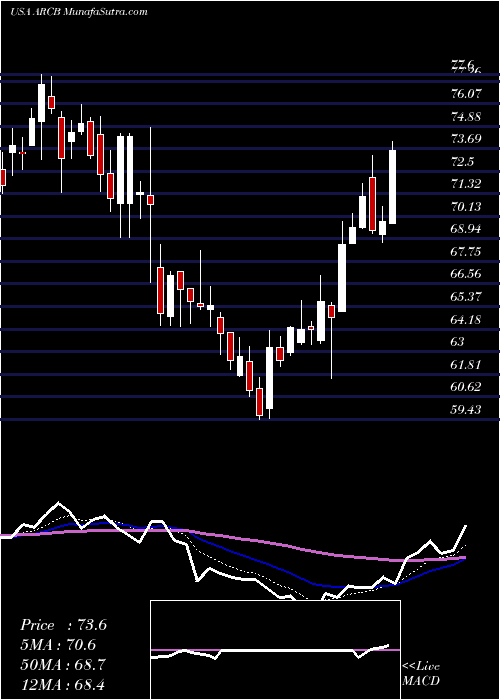The width and height of the screenshot is (500, 700).
Task: Click the 74.88 price axis label
Action: 466,117
